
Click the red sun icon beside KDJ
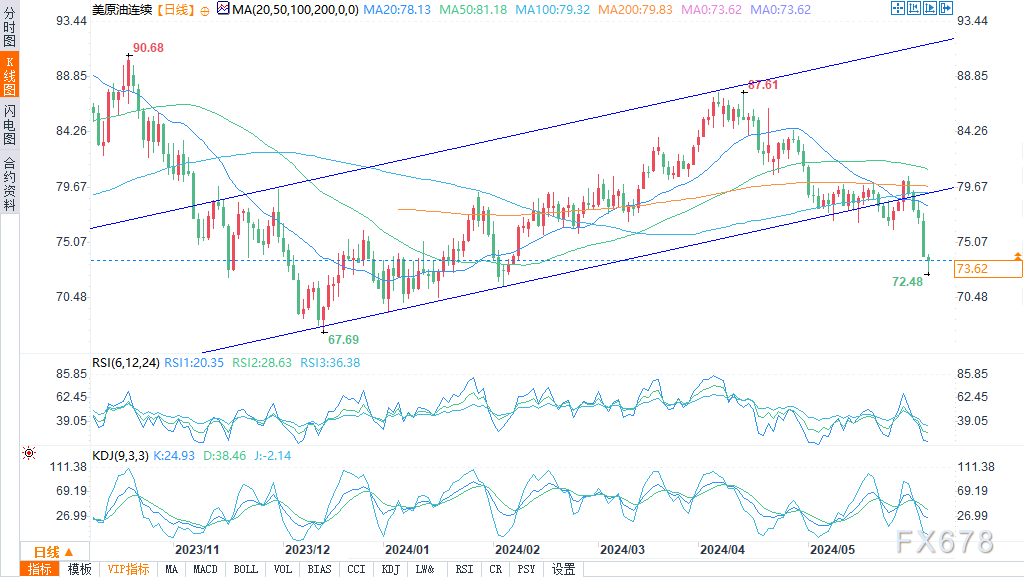(x=29, y=452)
